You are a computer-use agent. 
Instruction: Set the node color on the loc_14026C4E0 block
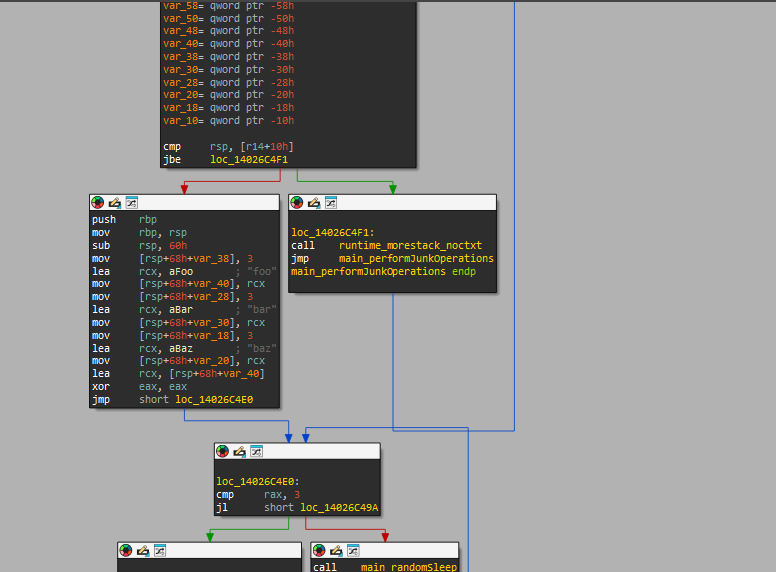click(x=223, y=451)
